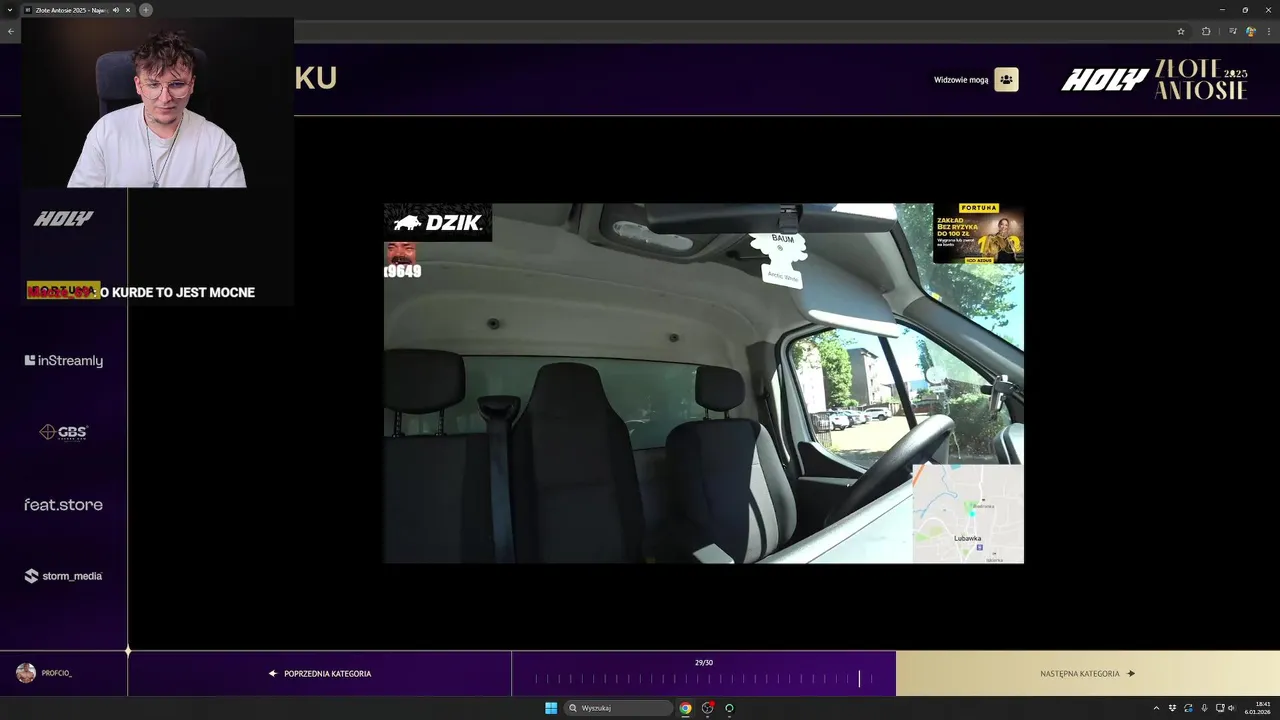
Task: Open the clock and date showing 18:41
Action: pyautogui.click(x=1257, y=708)
